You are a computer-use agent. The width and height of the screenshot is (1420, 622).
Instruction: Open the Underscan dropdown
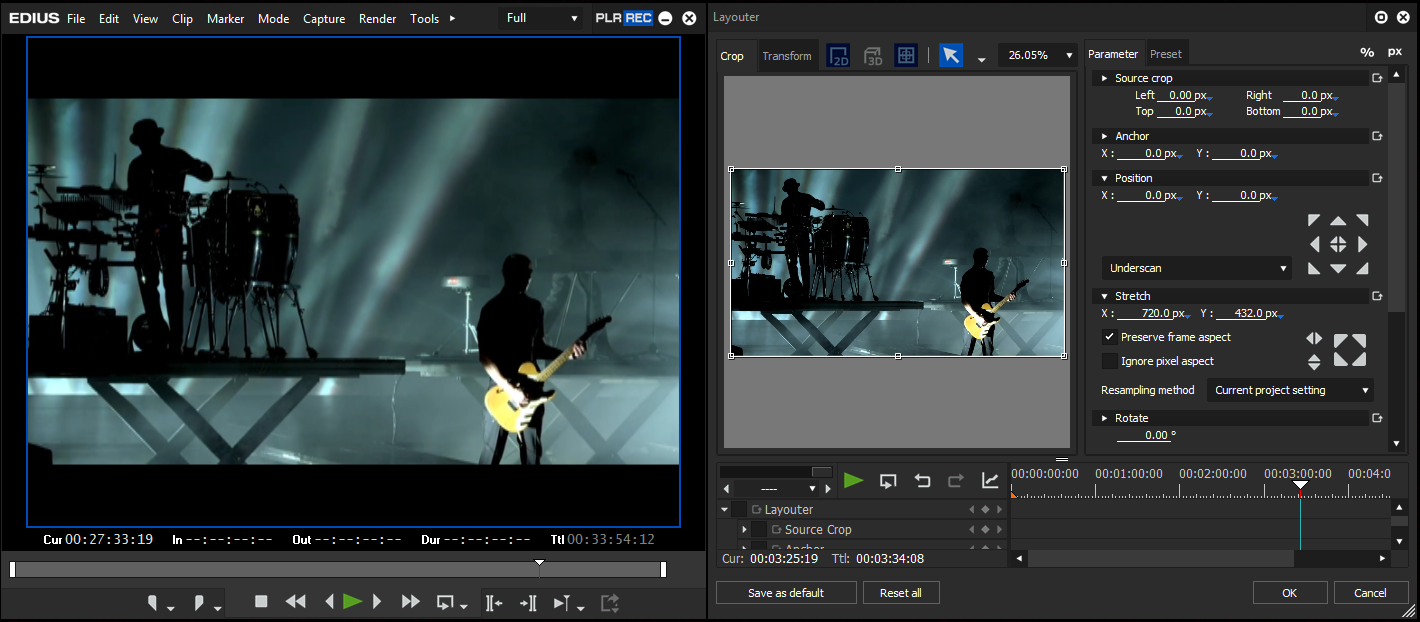(x=1197, y=268)
